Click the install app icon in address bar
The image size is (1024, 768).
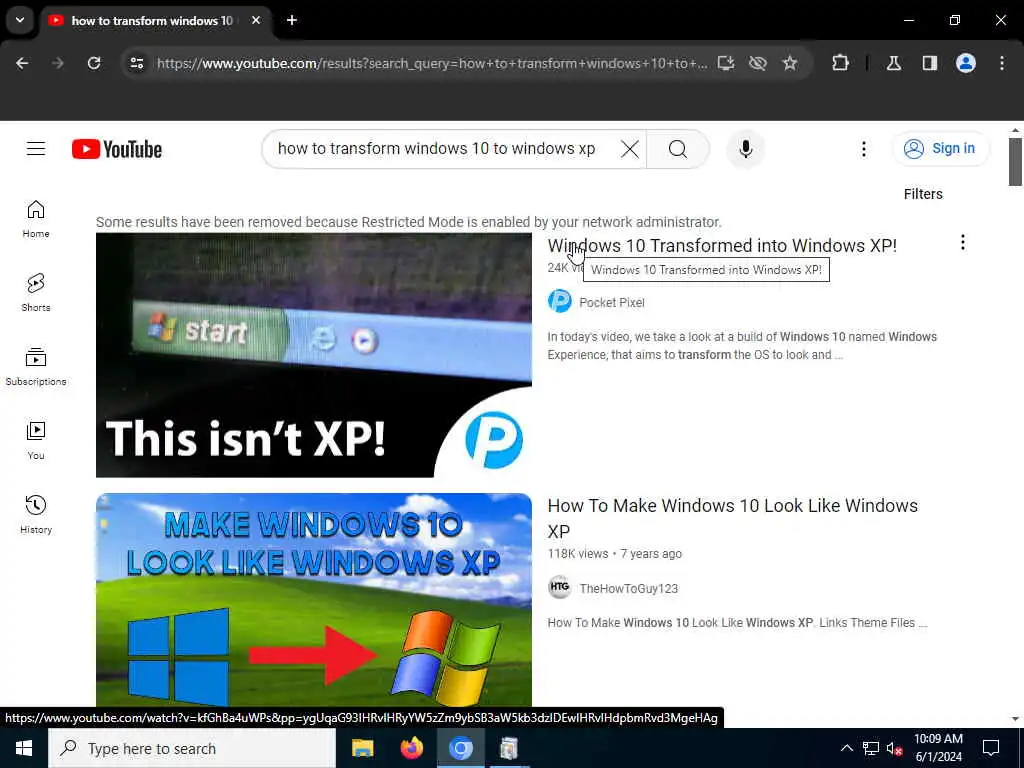point(726,63)
